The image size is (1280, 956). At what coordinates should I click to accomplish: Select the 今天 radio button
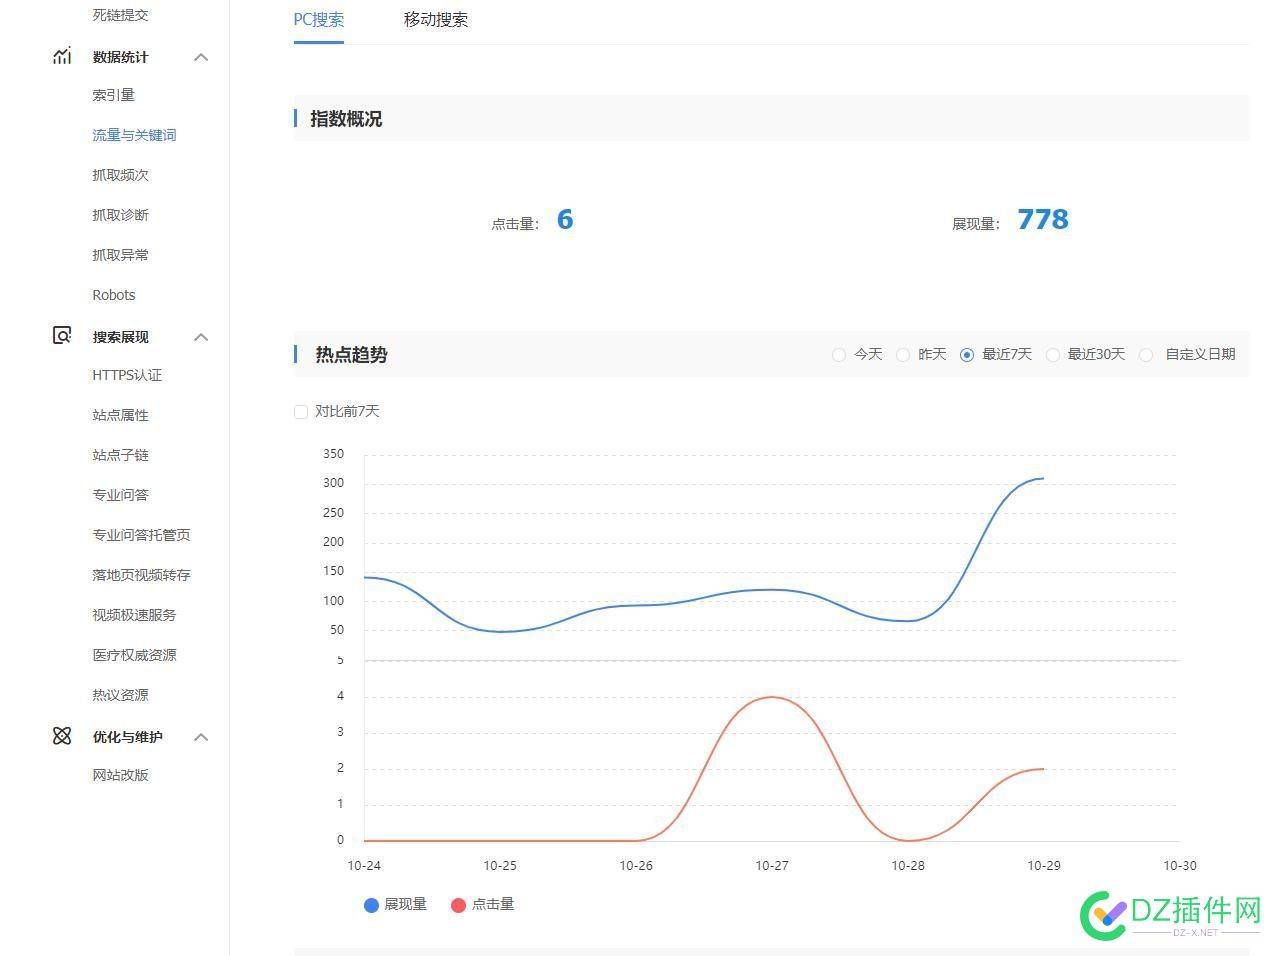pyautogui.click(x=839, y=355)
